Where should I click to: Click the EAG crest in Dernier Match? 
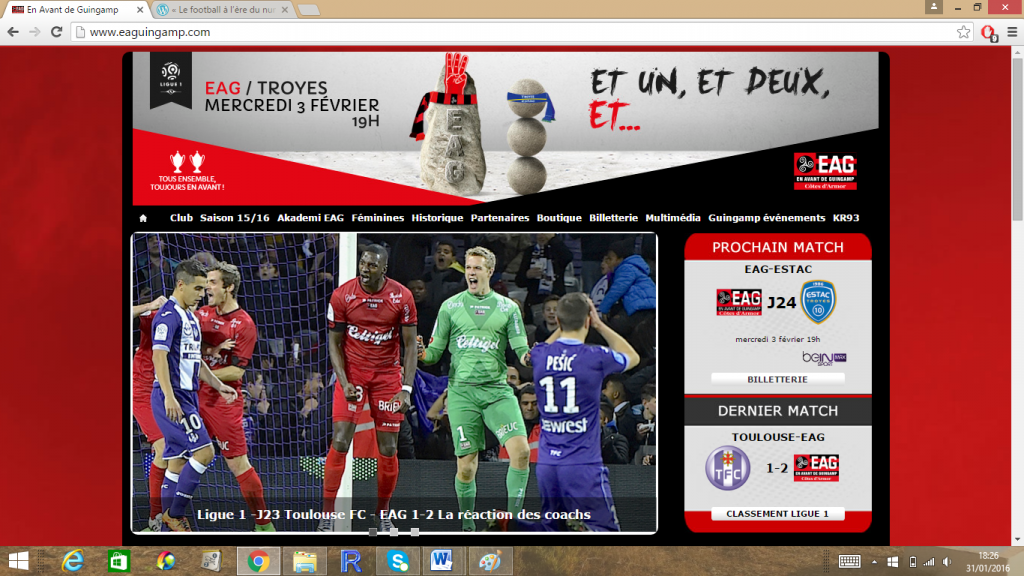tap(816, 468)
